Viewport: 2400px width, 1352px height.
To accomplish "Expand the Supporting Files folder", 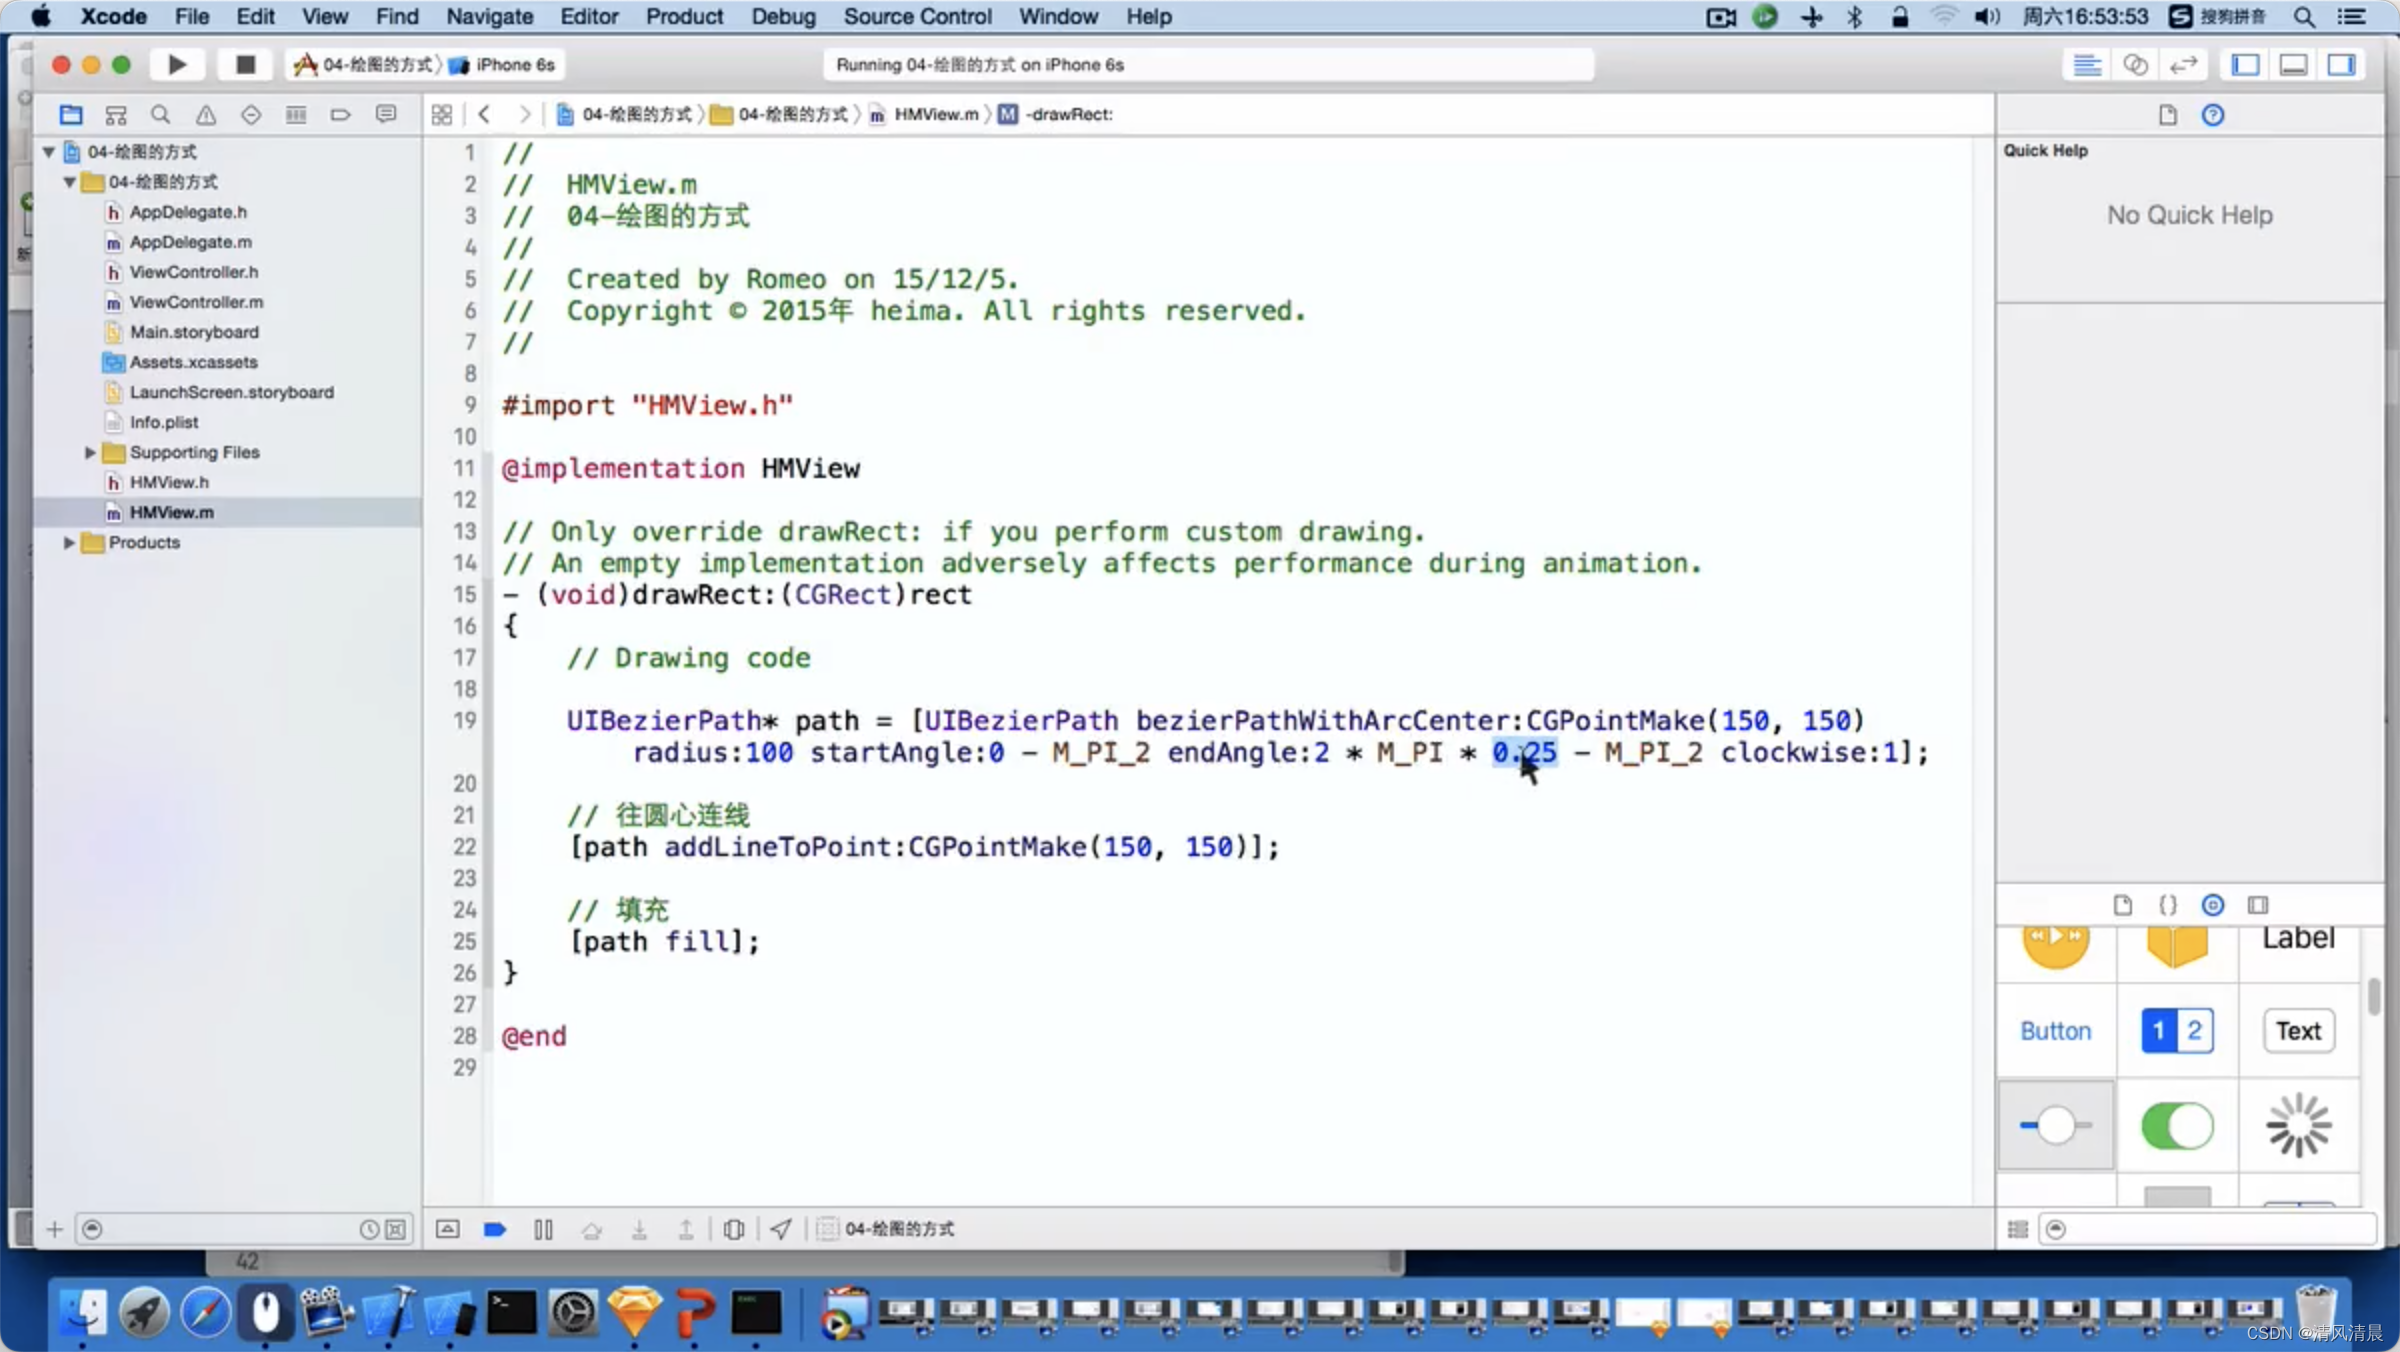I will click(89, 452).
